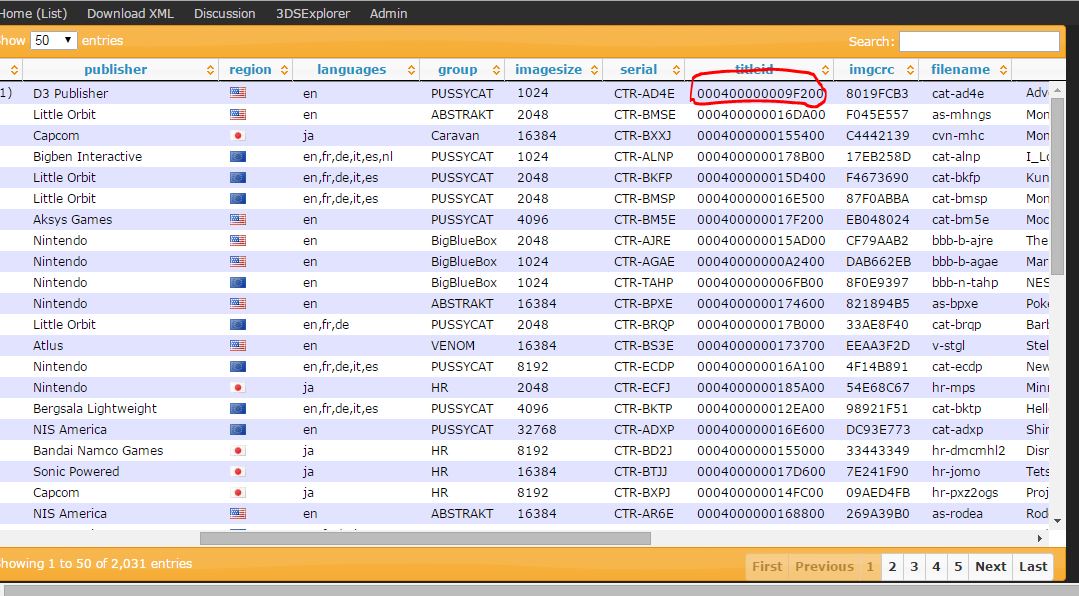The image size is (1079, 596).
Task: Open the Download XML menu item
Action: point(130,13)
